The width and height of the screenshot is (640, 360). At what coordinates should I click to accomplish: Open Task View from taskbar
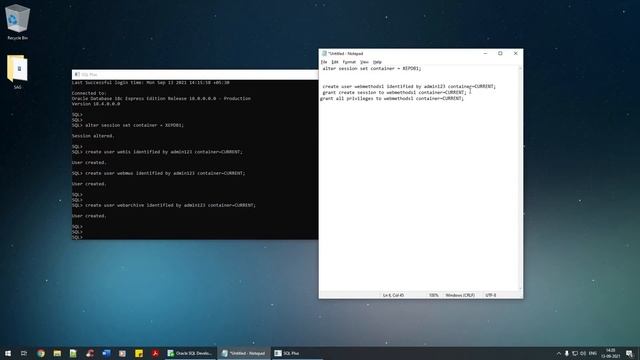click(24, 353)
